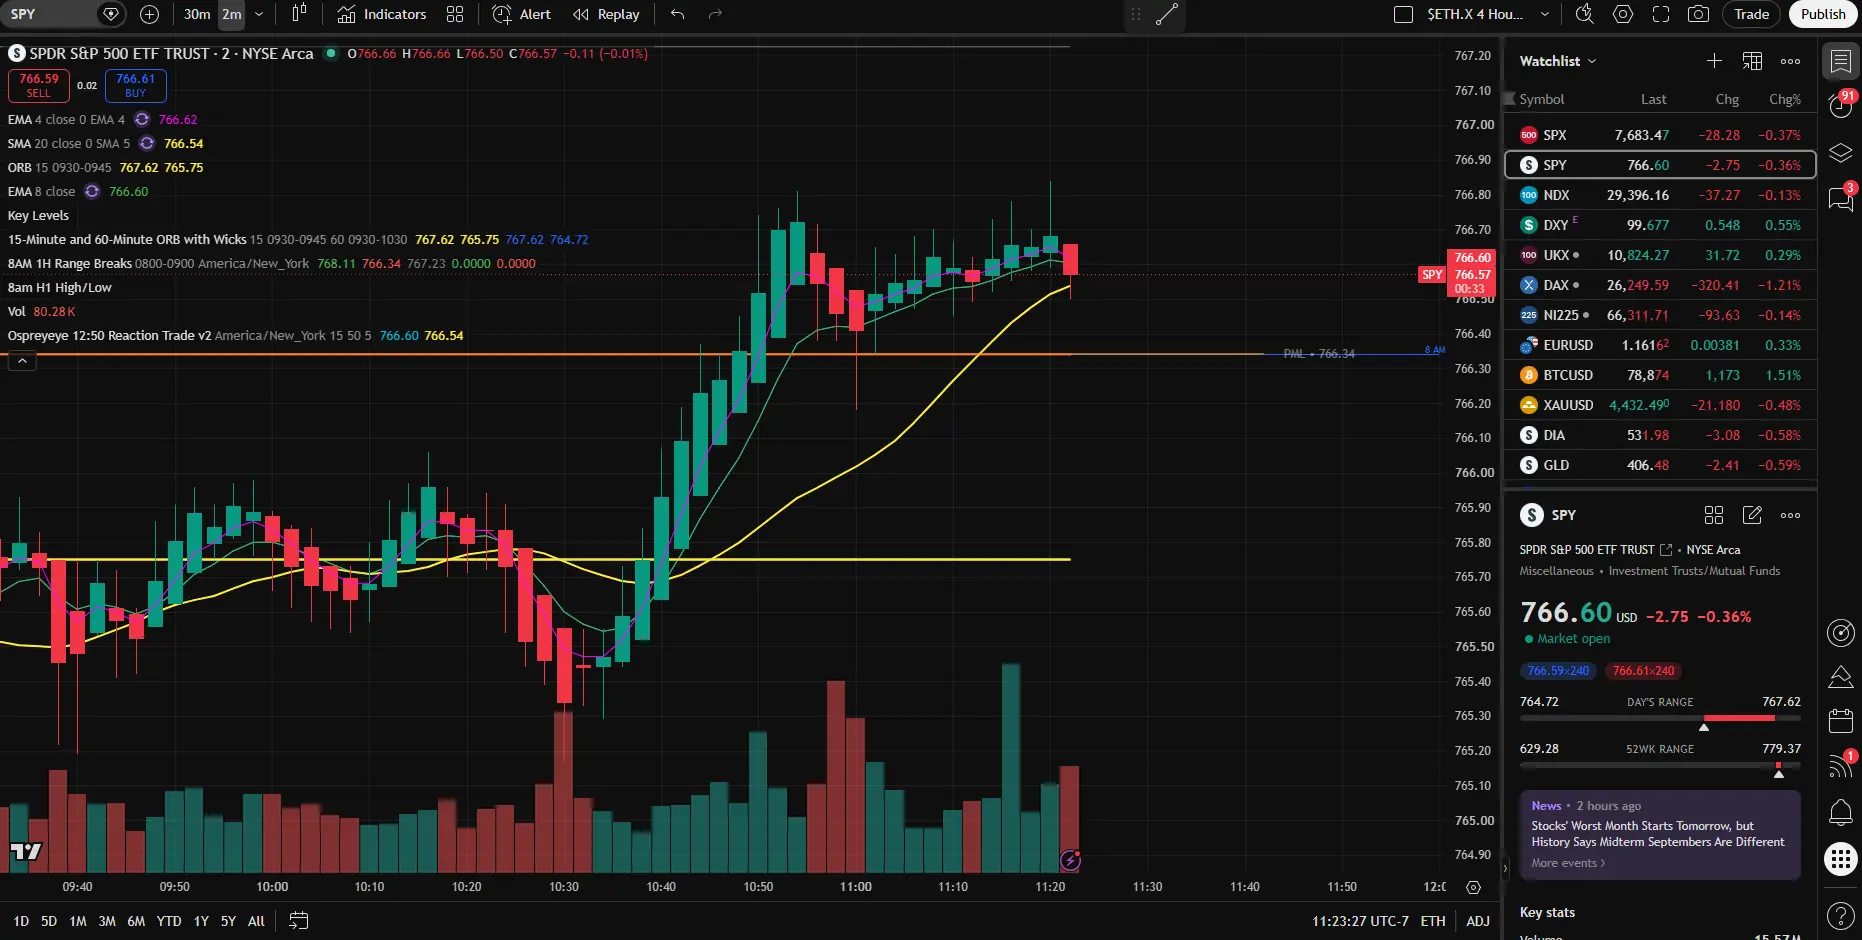Expand the Watchlist name dropdown
This screenshot has height=940, width=1862.
coord(1558,61)
